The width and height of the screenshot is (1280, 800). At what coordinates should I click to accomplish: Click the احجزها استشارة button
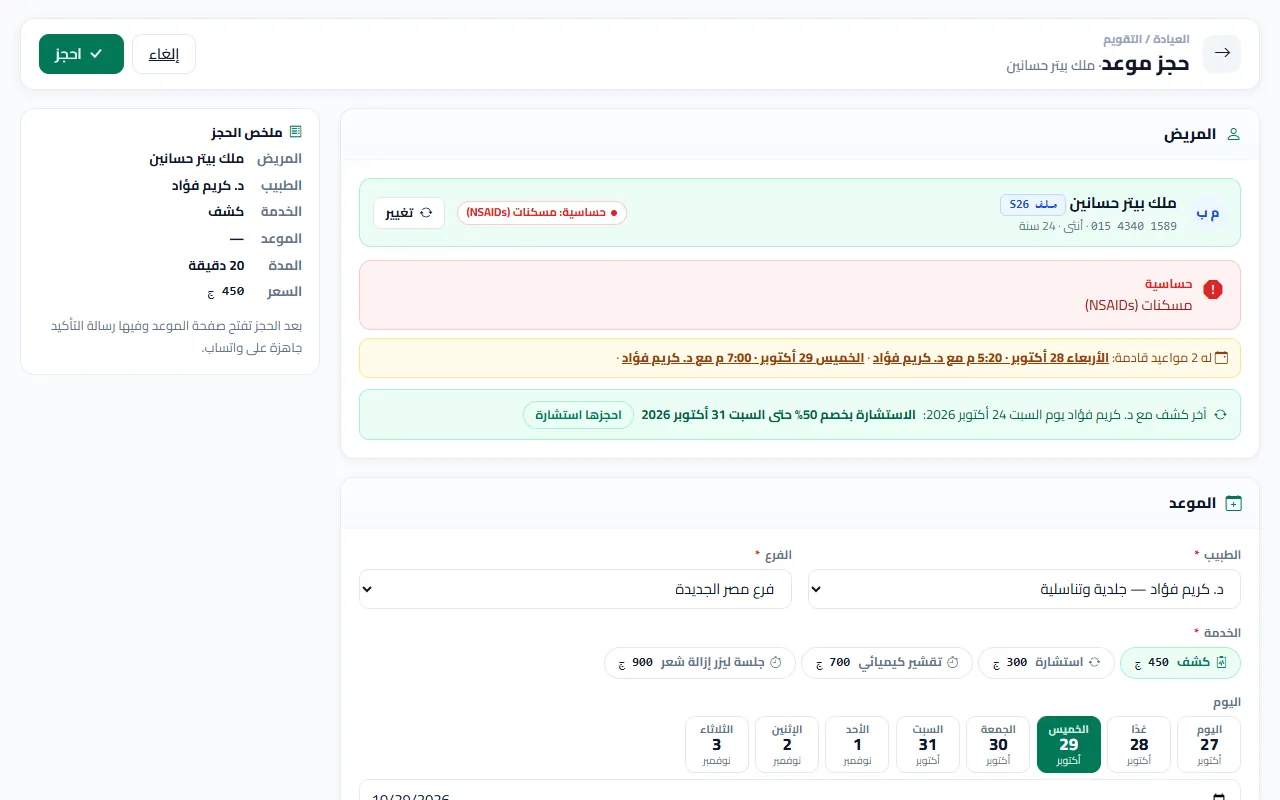578,415
